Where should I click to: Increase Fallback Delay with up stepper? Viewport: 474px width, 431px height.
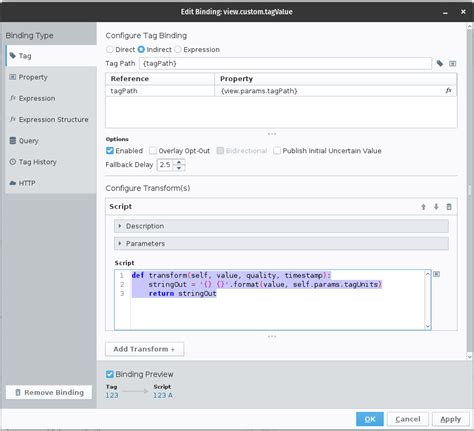tap(179, 162)
